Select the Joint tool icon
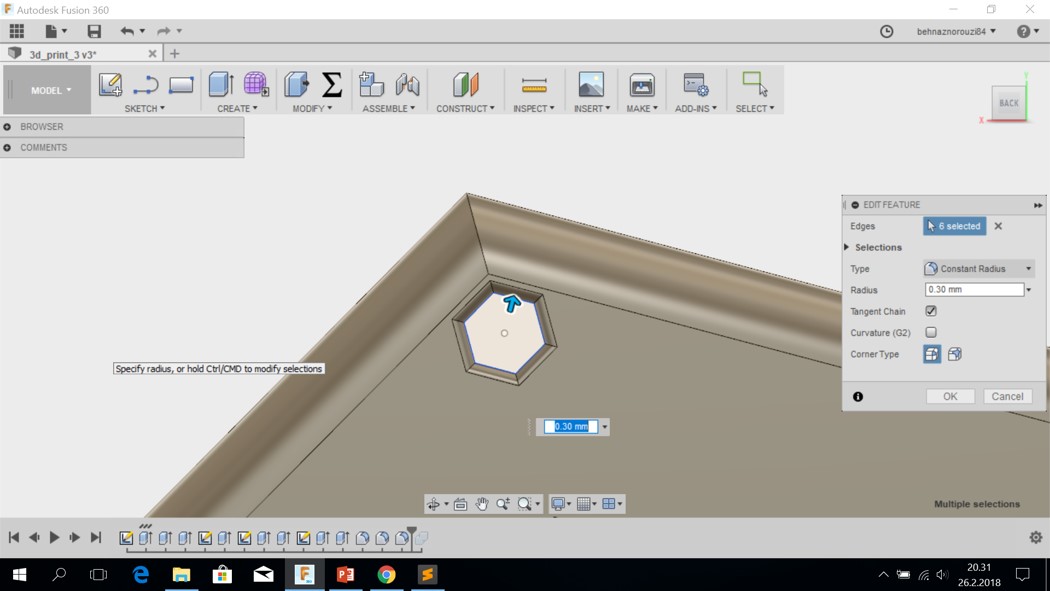This screenshot has width=1050, height=591. (407, 85)
